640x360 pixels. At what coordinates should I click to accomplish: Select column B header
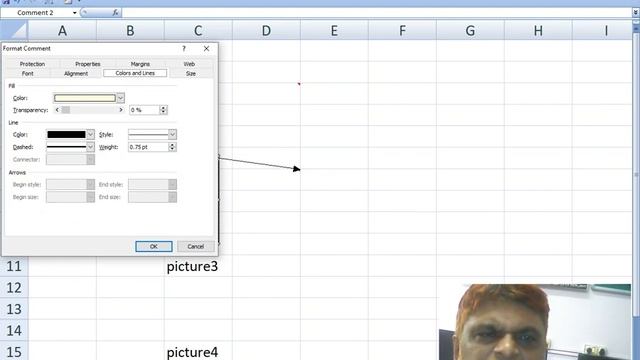(x=130, y=31)
